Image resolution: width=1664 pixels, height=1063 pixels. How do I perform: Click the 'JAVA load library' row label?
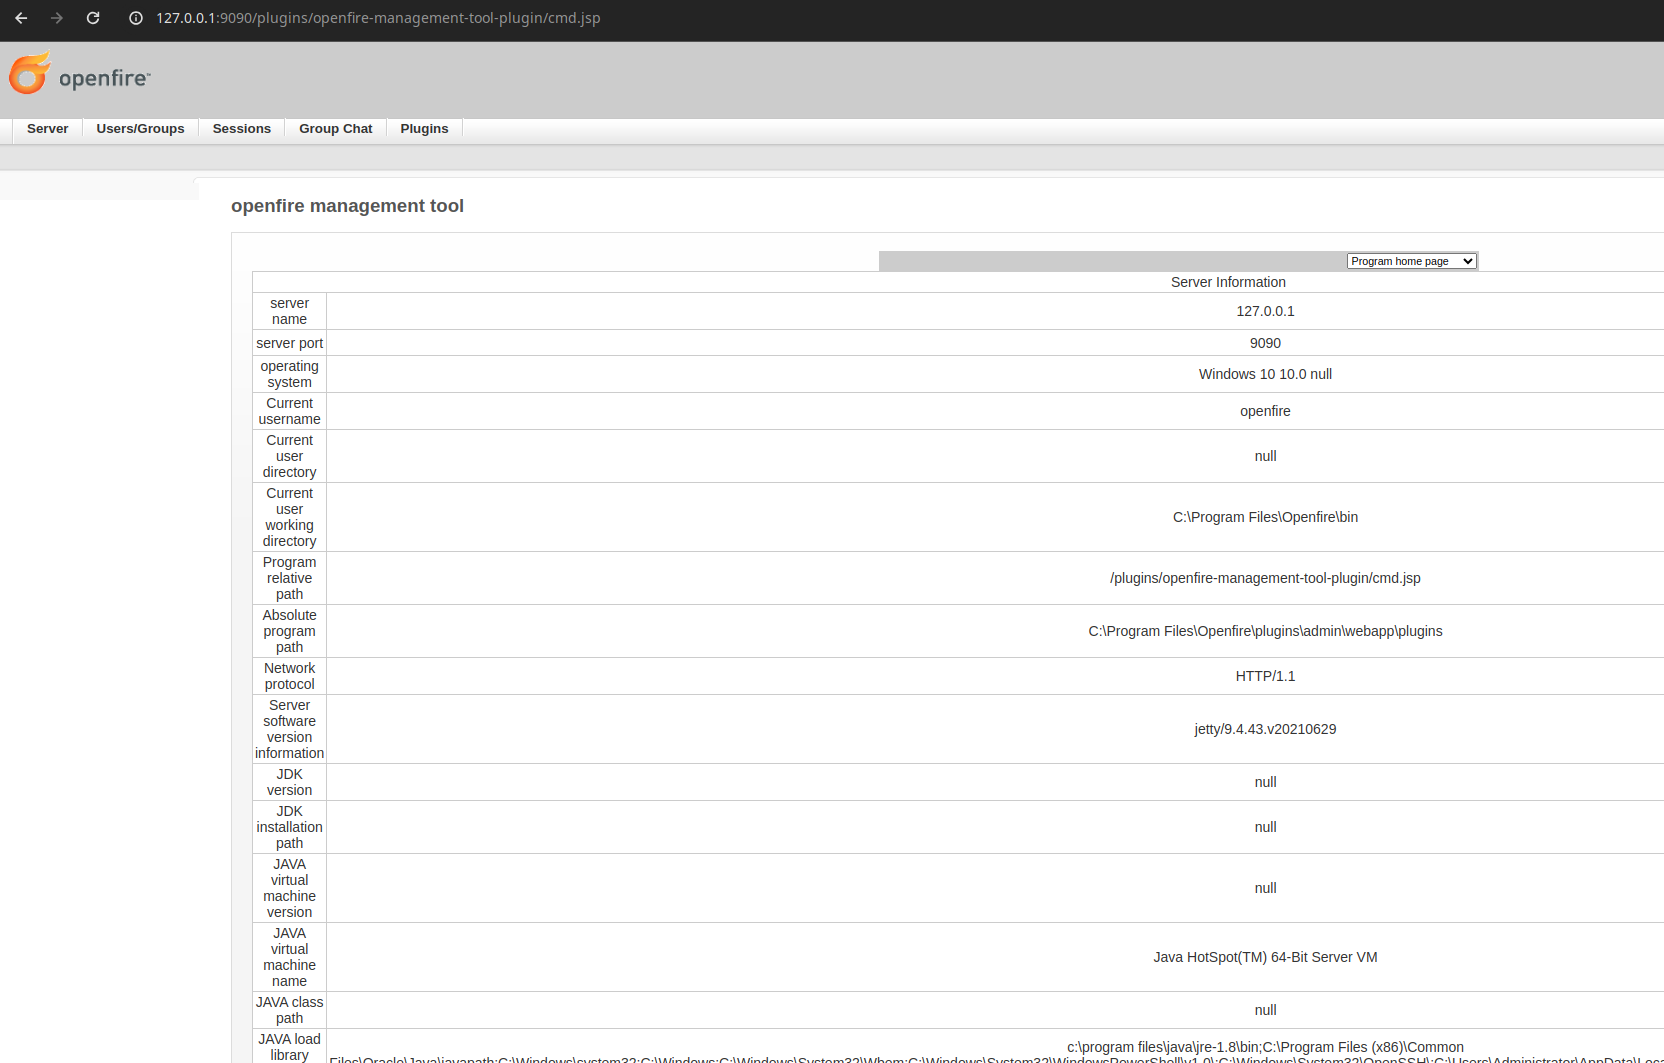(289, 1047)
